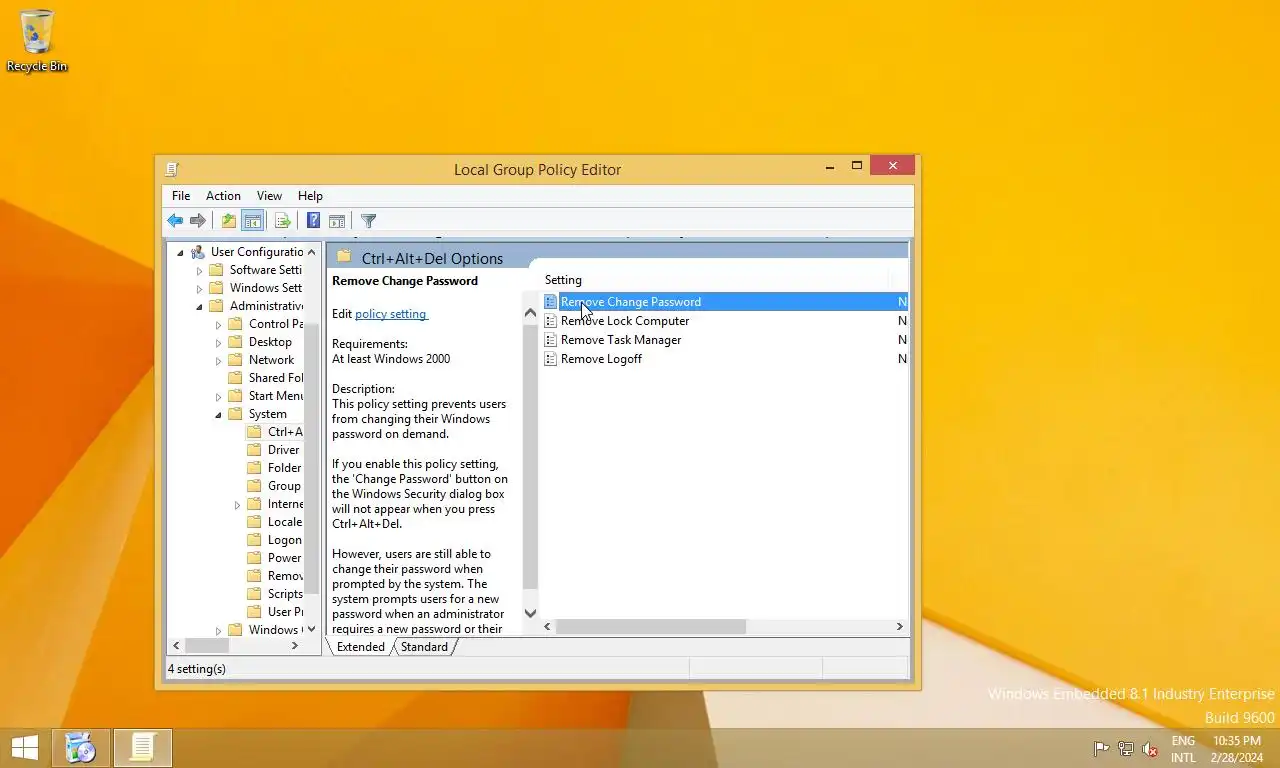Switch to the Standard tab

point(424,647)
